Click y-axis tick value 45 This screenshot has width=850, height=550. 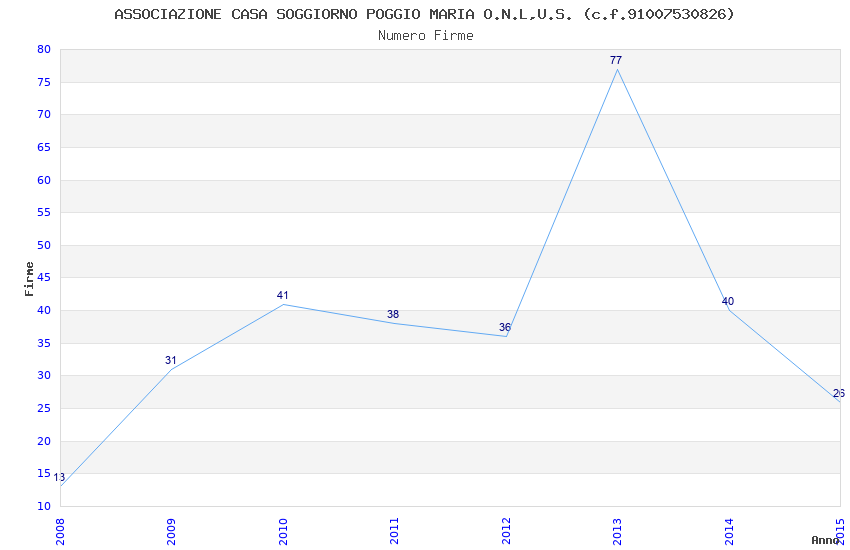[x=44, y=277]
